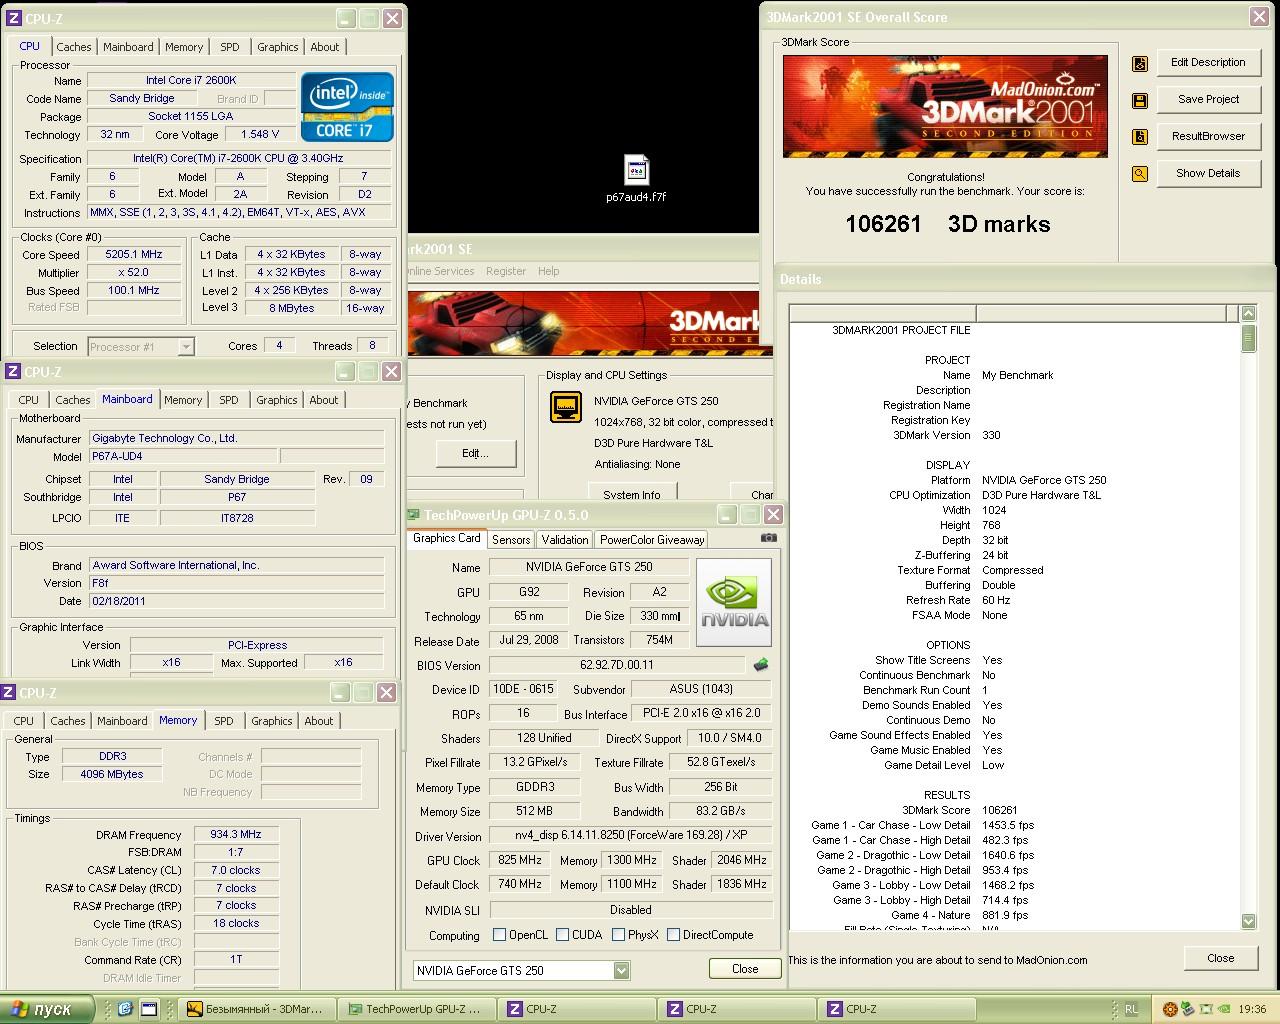Click the GPU-Z BIOS Version field 62.92.7D.00.11
Image resolution: width=1280 pixels, height=1024 pixels.
pos(616,665)
